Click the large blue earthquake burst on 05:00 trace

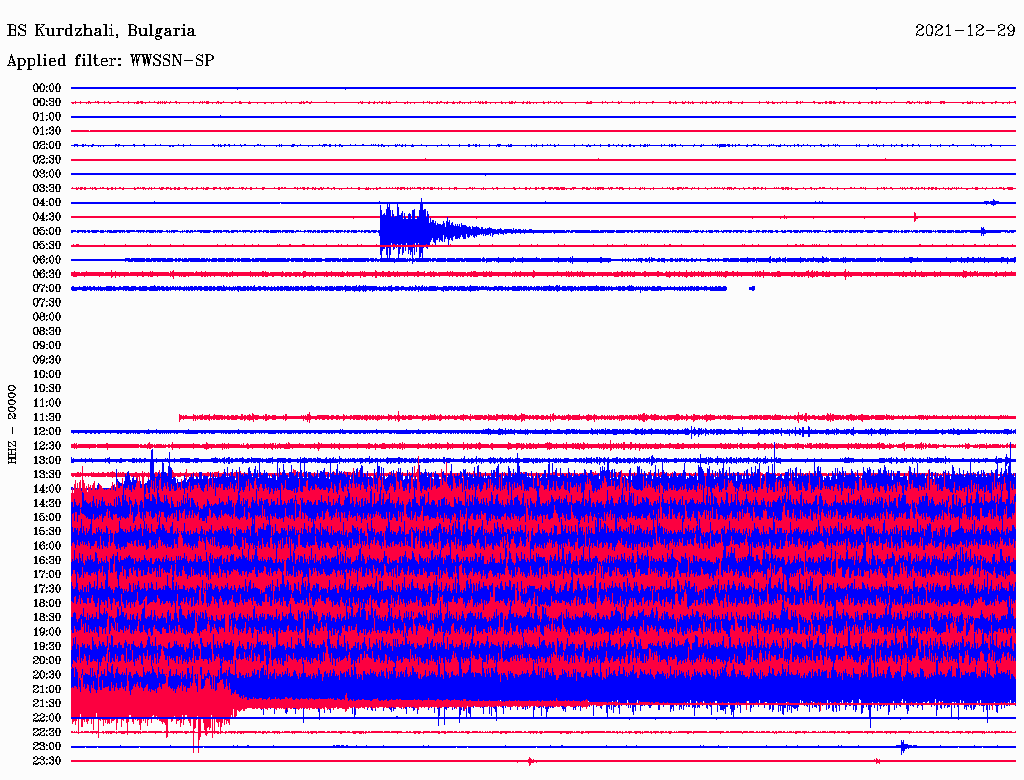pos(405,230)
